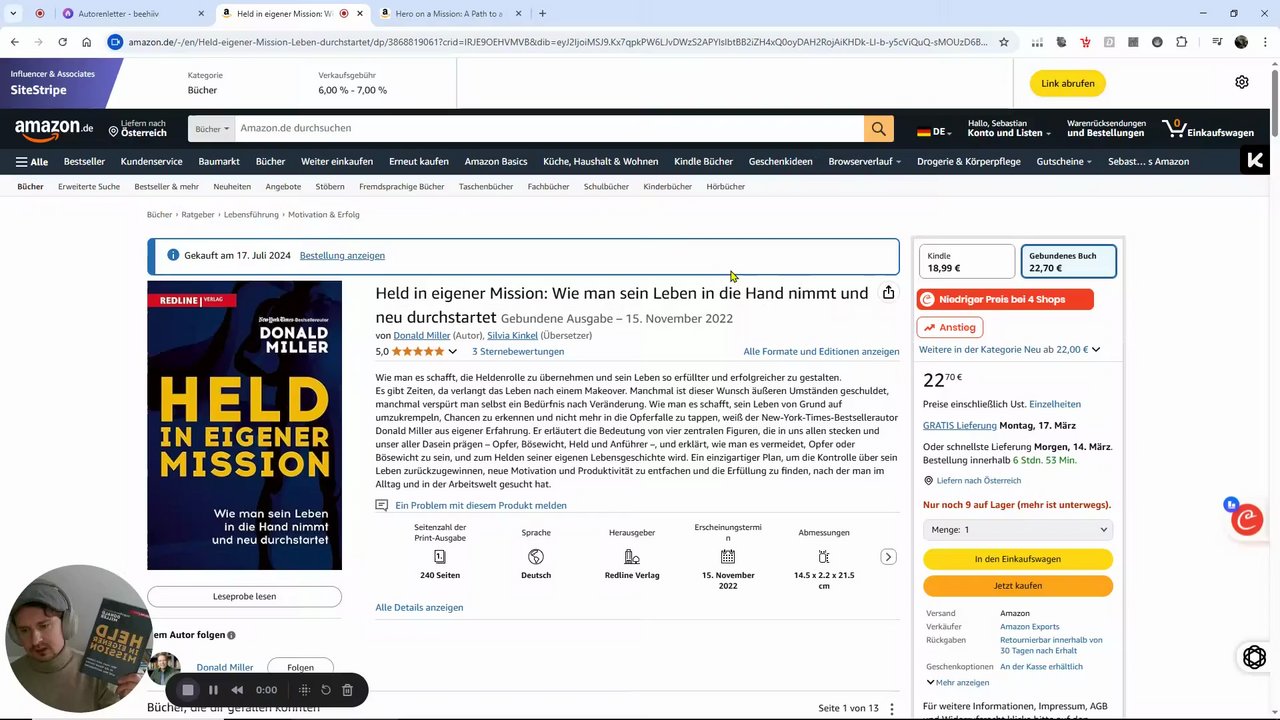1280x720 pixels.
Task: Expand the star ratings popover arrow
Action: (452, 352)
